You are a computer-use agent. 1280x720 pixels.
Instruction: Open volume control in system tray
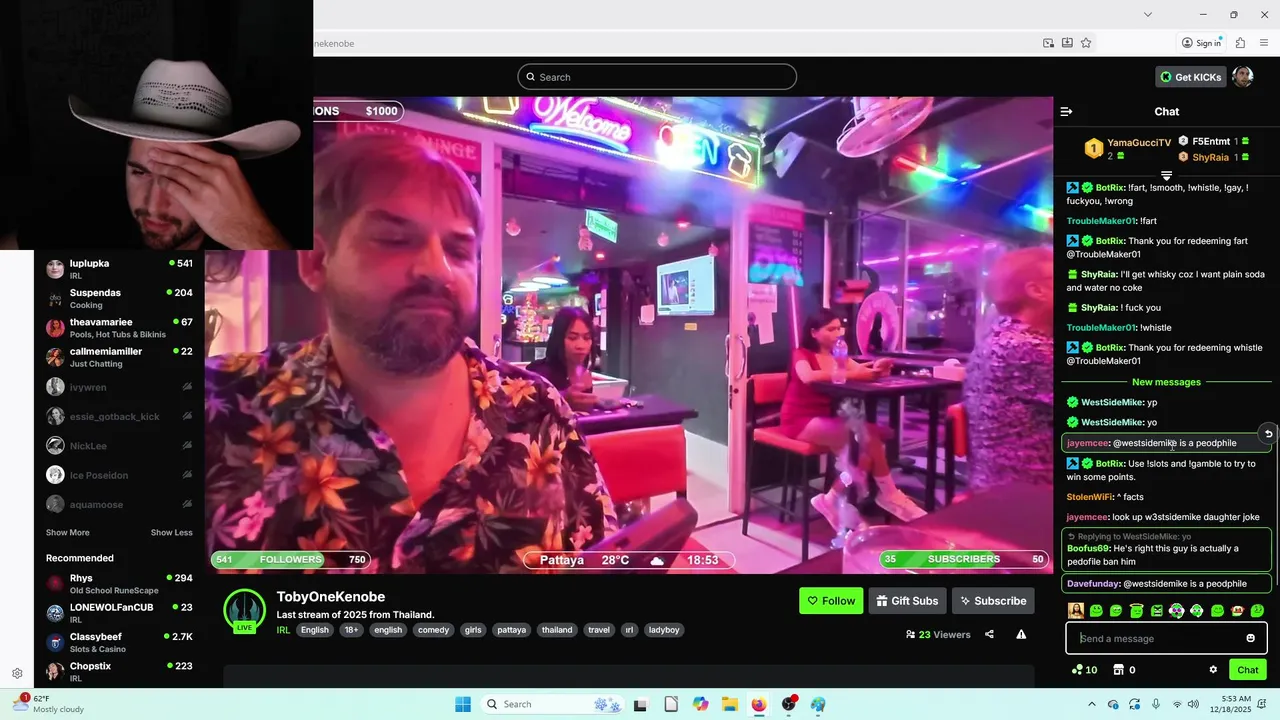coord(1194,704)
